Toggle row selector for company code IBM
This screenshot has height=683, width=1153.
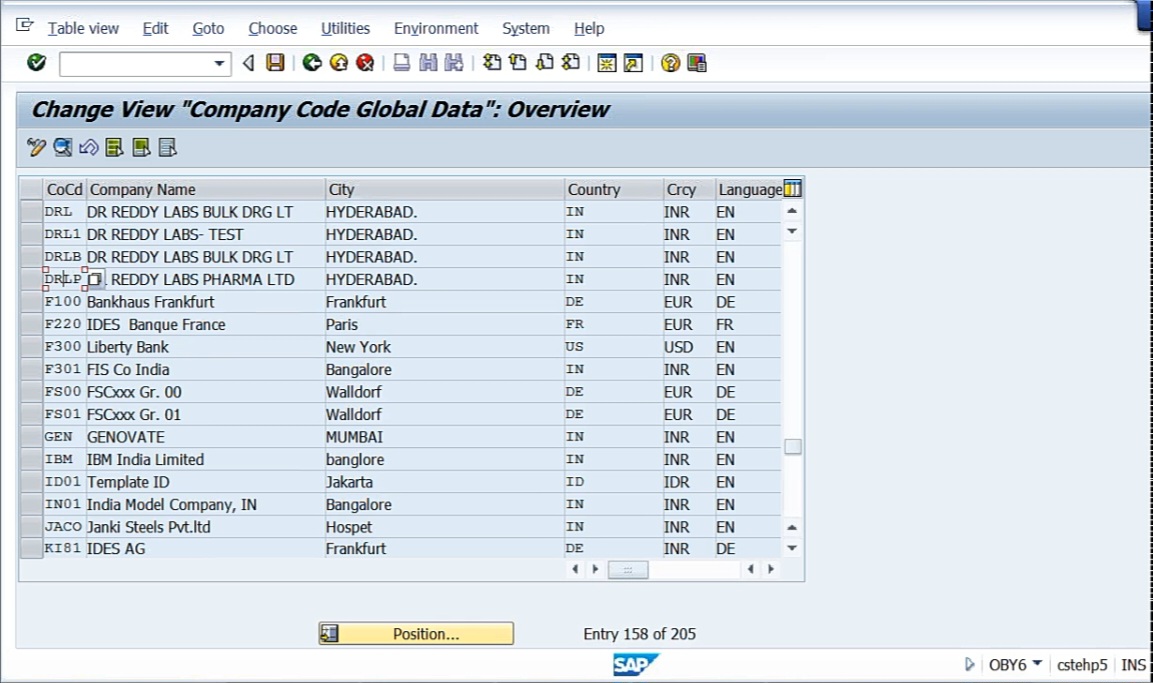coord(31,459)
